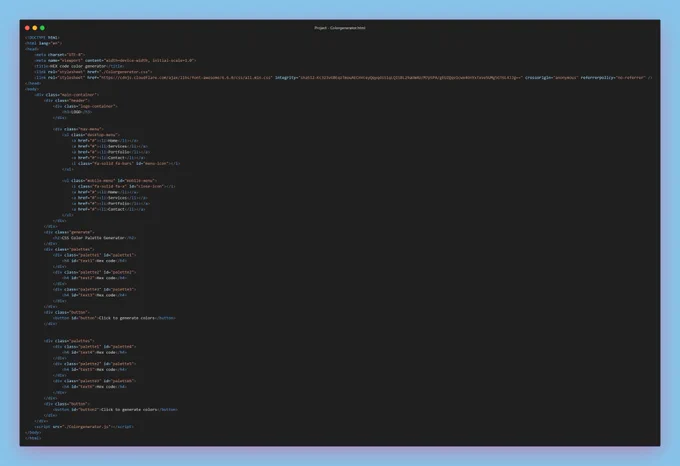Click the h4 line with id="text5"
Viewport: 680px width, 466px height.
[95, 370]
